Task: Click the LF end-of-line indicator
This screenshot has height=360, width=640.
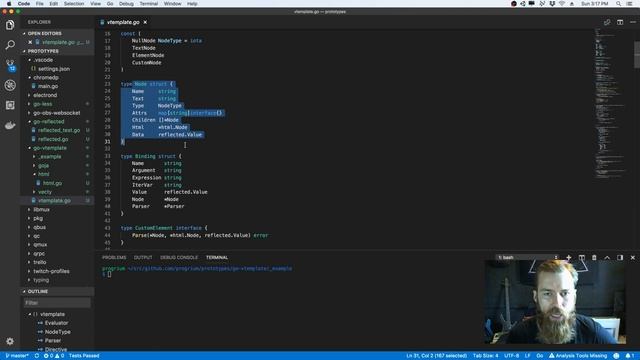Action: click(527, 356)
